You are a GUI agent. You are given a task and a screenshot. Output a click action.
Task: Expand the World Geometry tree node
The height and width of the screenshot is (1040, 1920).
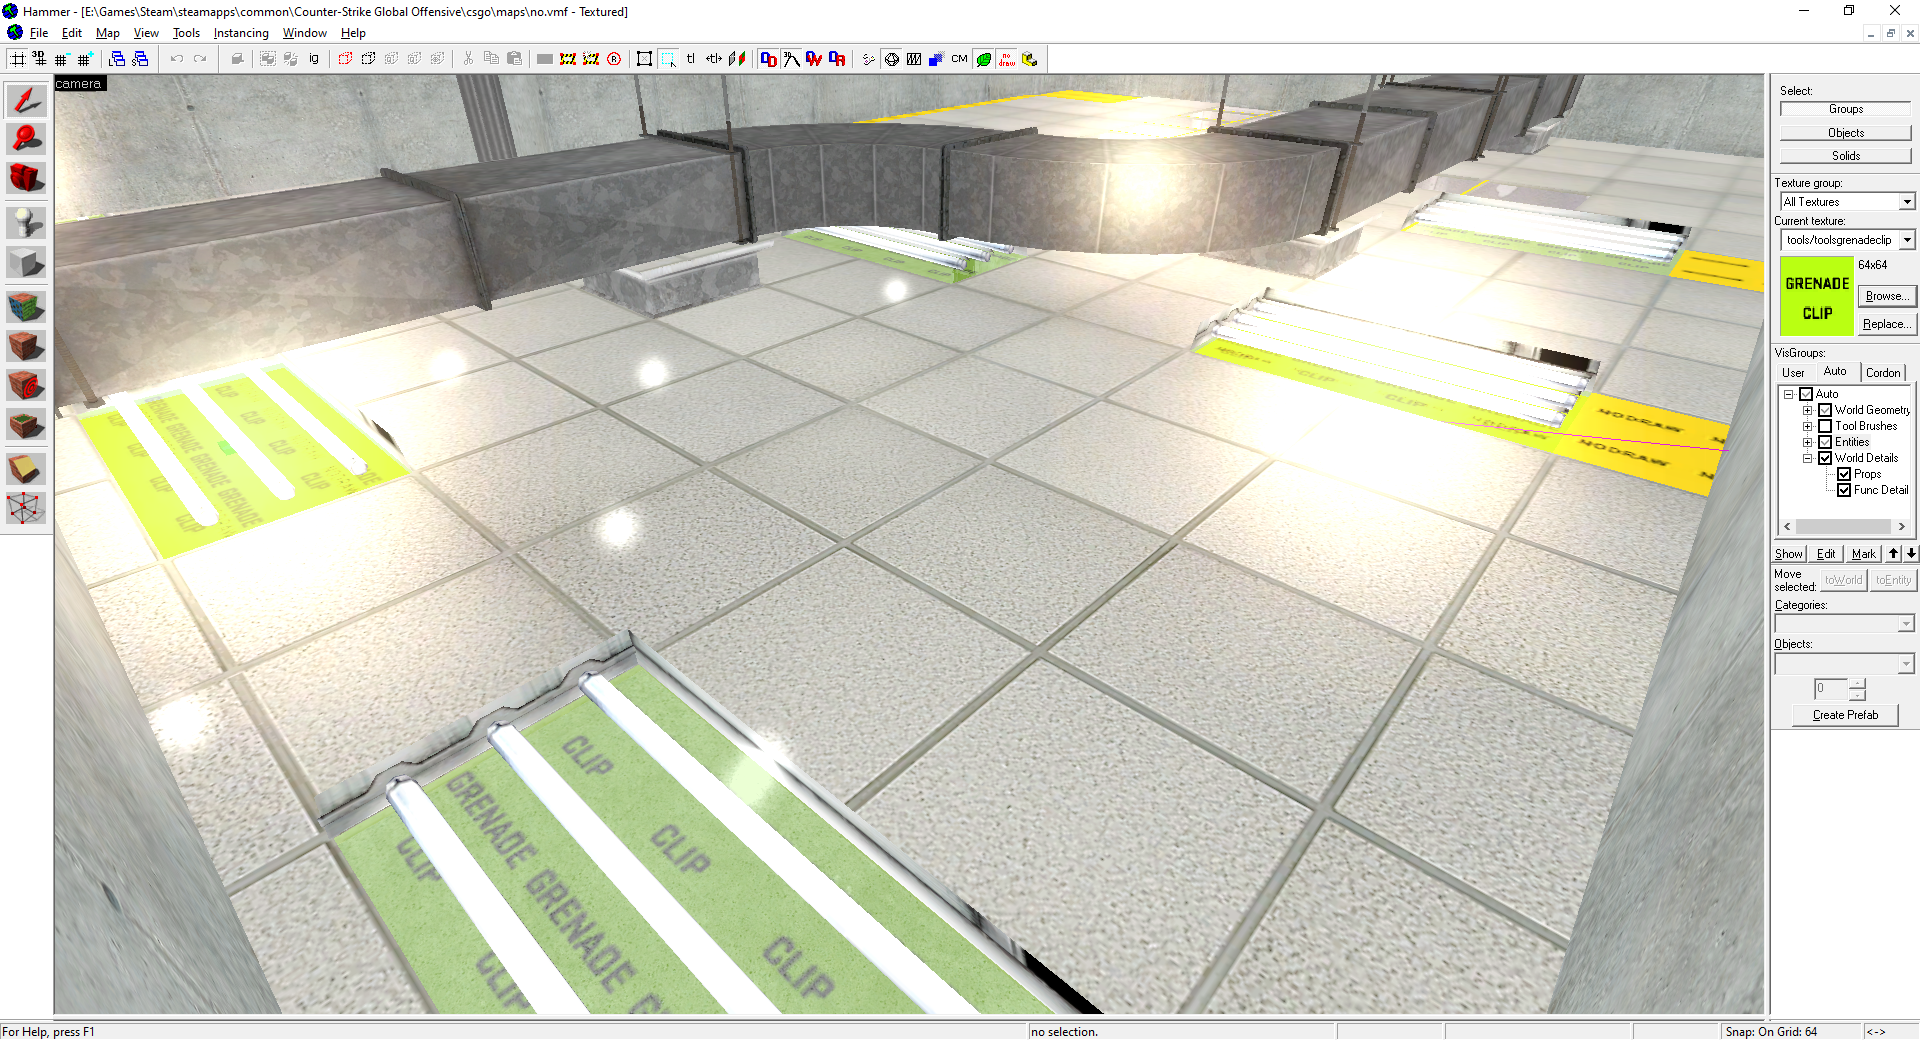click(x=1808, y=410)
